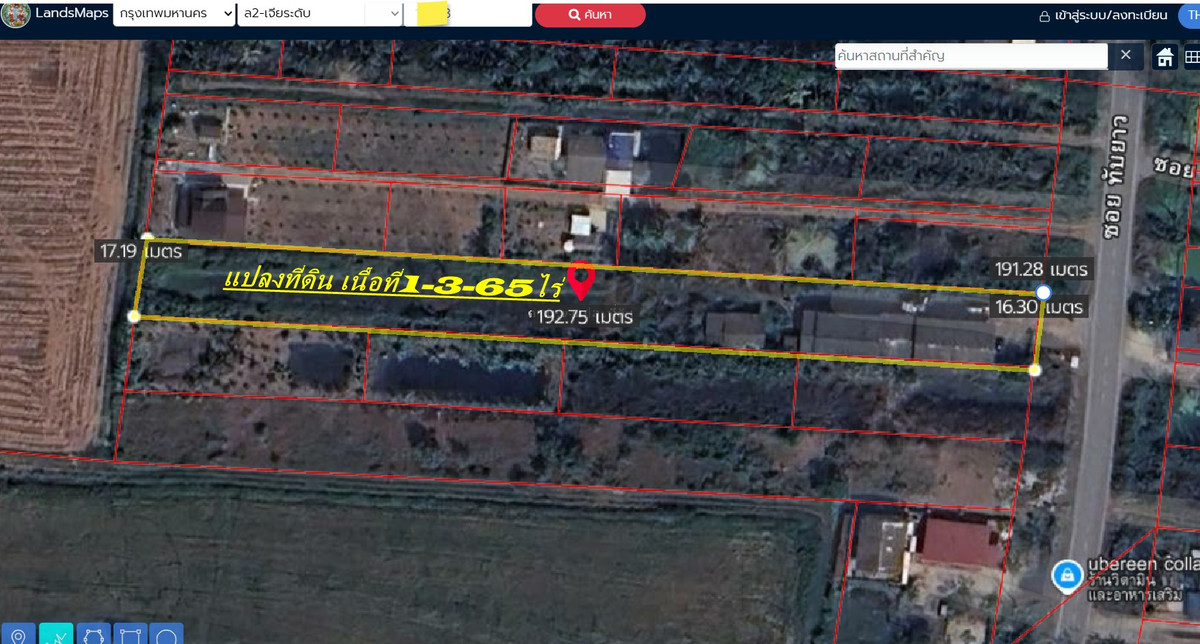Screen dimensions: 1200x644
Task: Select the polygon area measurement tool
Action: click(93, 635)
